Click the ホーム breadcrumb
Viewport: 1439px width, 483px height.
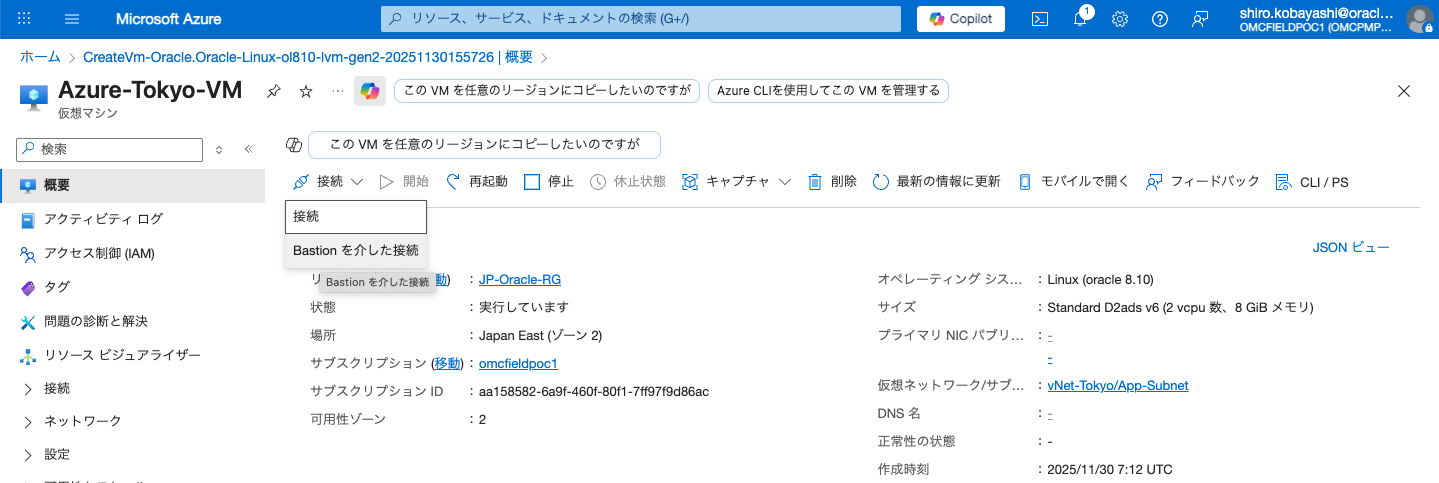40,57
